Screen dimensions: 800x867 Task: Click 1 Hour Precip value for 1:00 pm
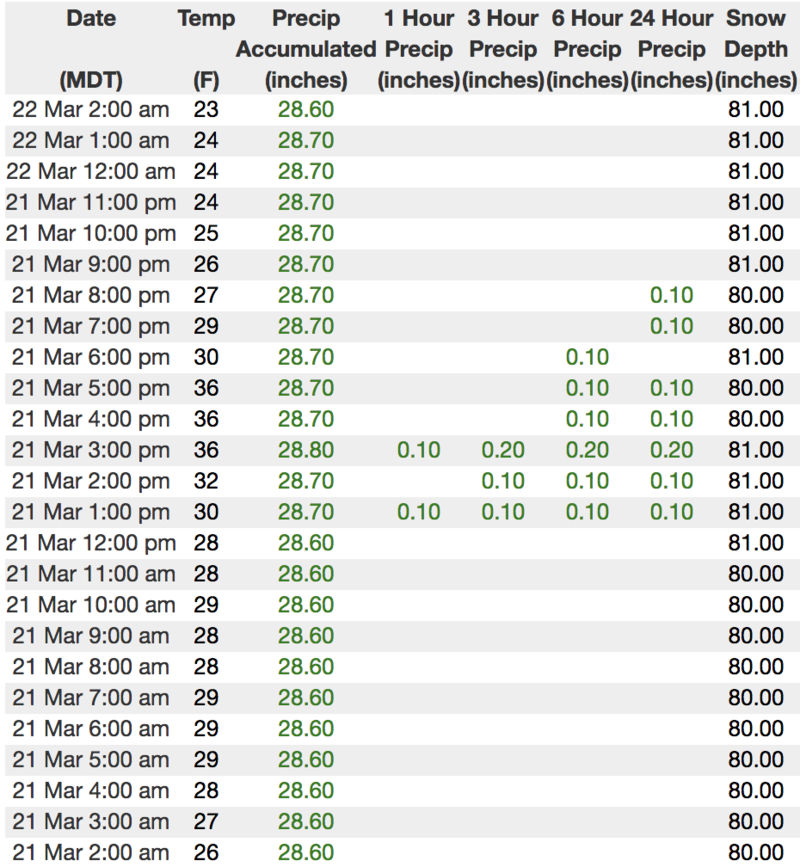pyautogui.click(x=418, y=512)
